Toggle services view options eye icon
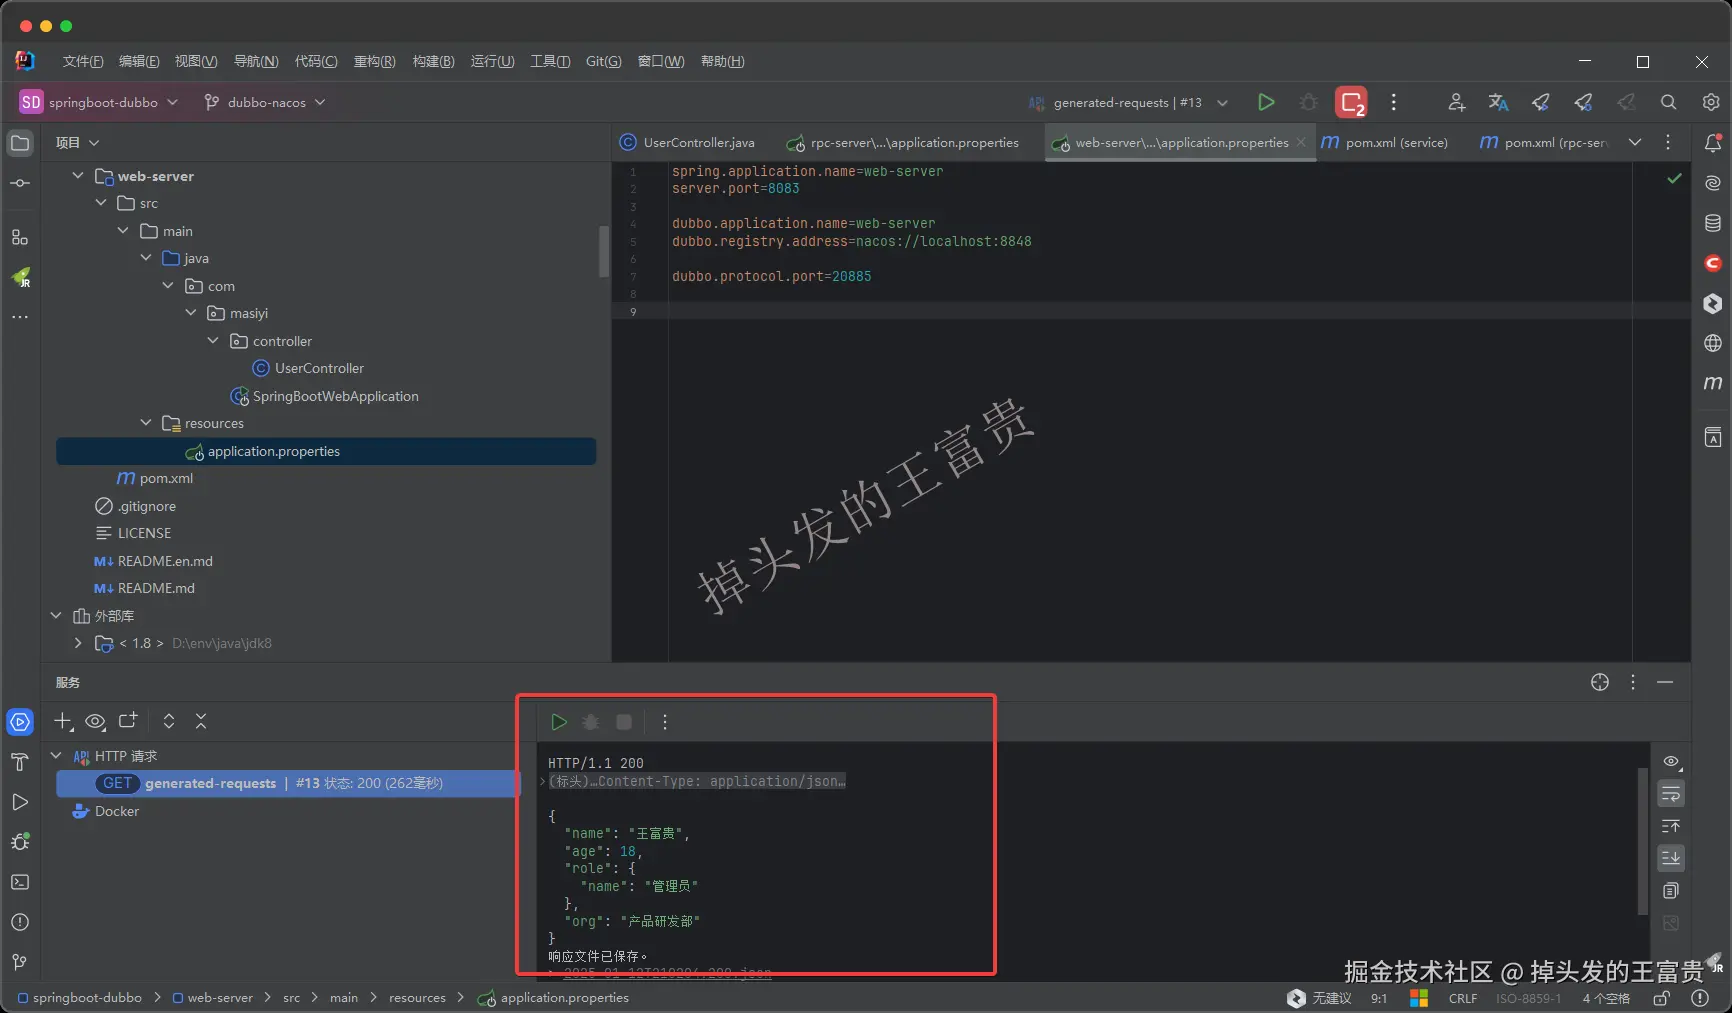The image size is (1732, 1013). coord(96,721)
